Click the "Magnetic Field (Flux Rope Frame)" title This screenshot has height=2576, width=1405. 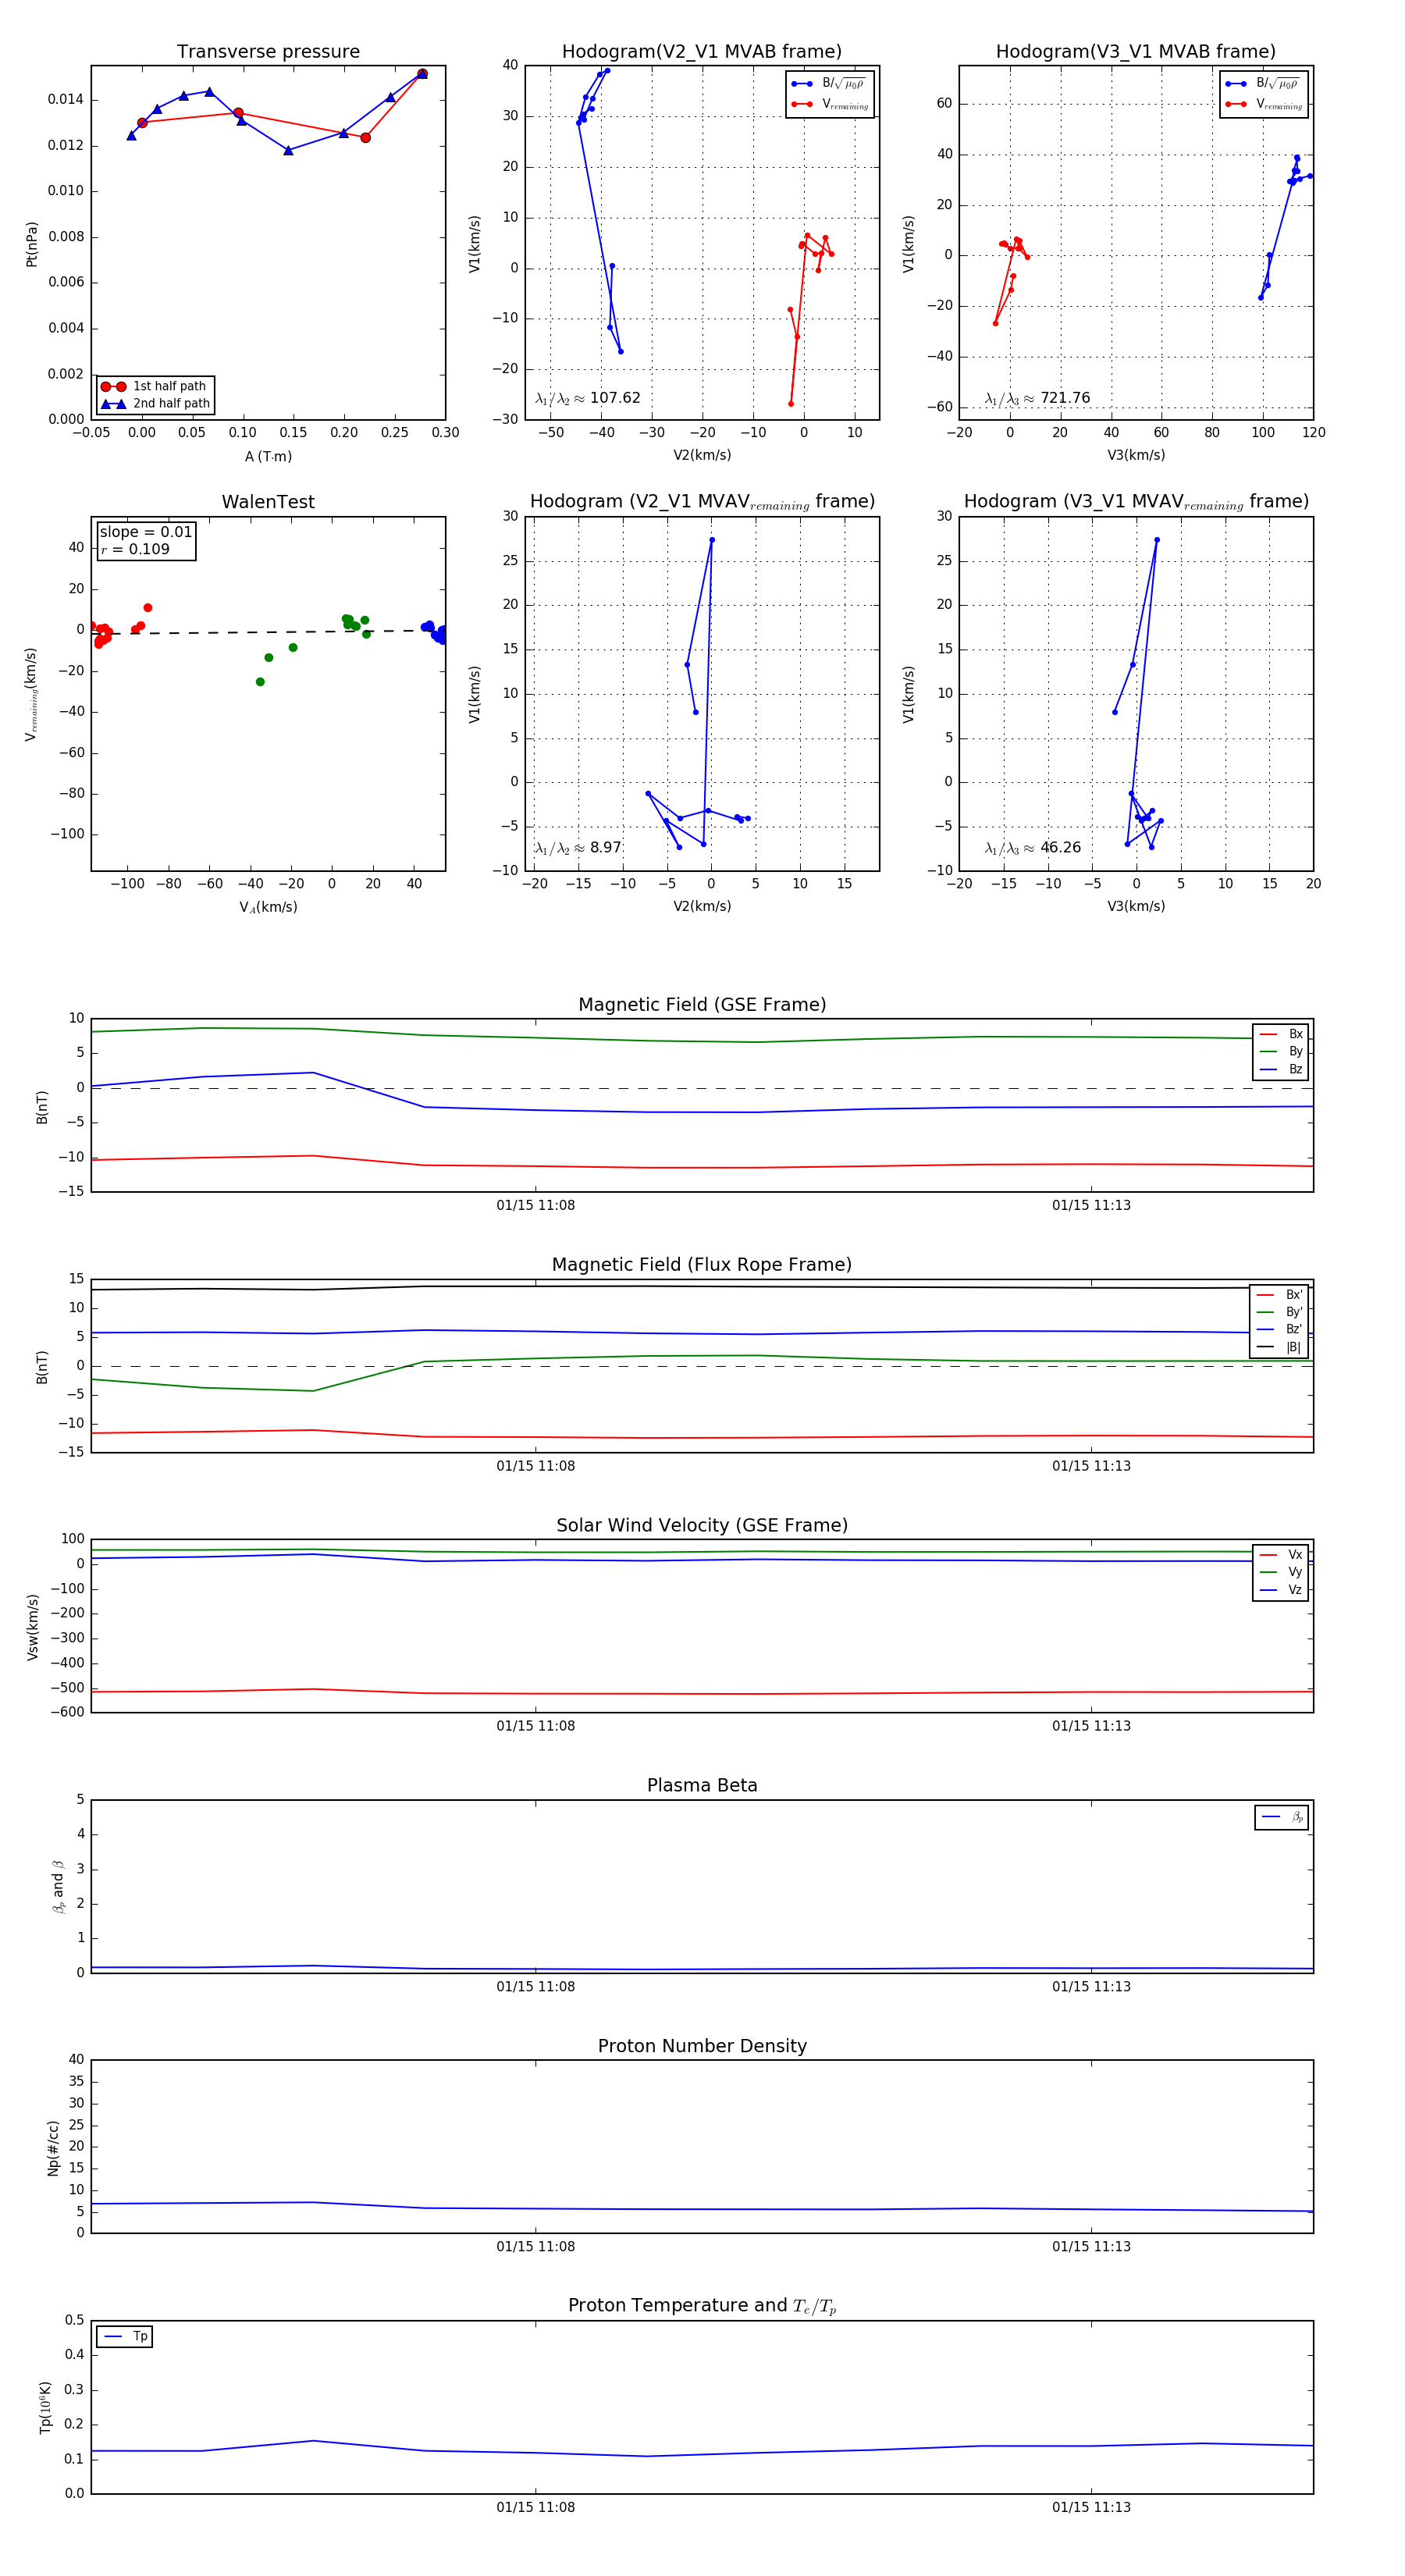point(702,1265)
